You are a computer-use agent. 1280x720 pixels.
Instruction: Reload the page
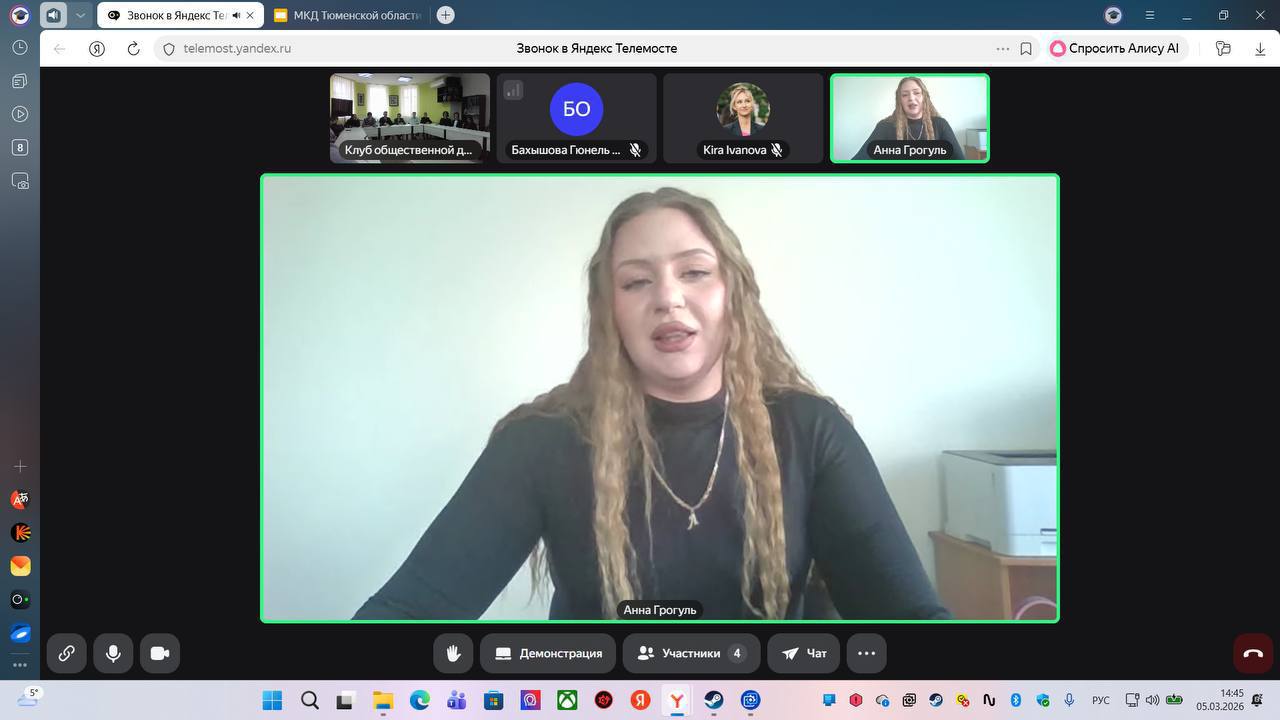tap(134, 48)
